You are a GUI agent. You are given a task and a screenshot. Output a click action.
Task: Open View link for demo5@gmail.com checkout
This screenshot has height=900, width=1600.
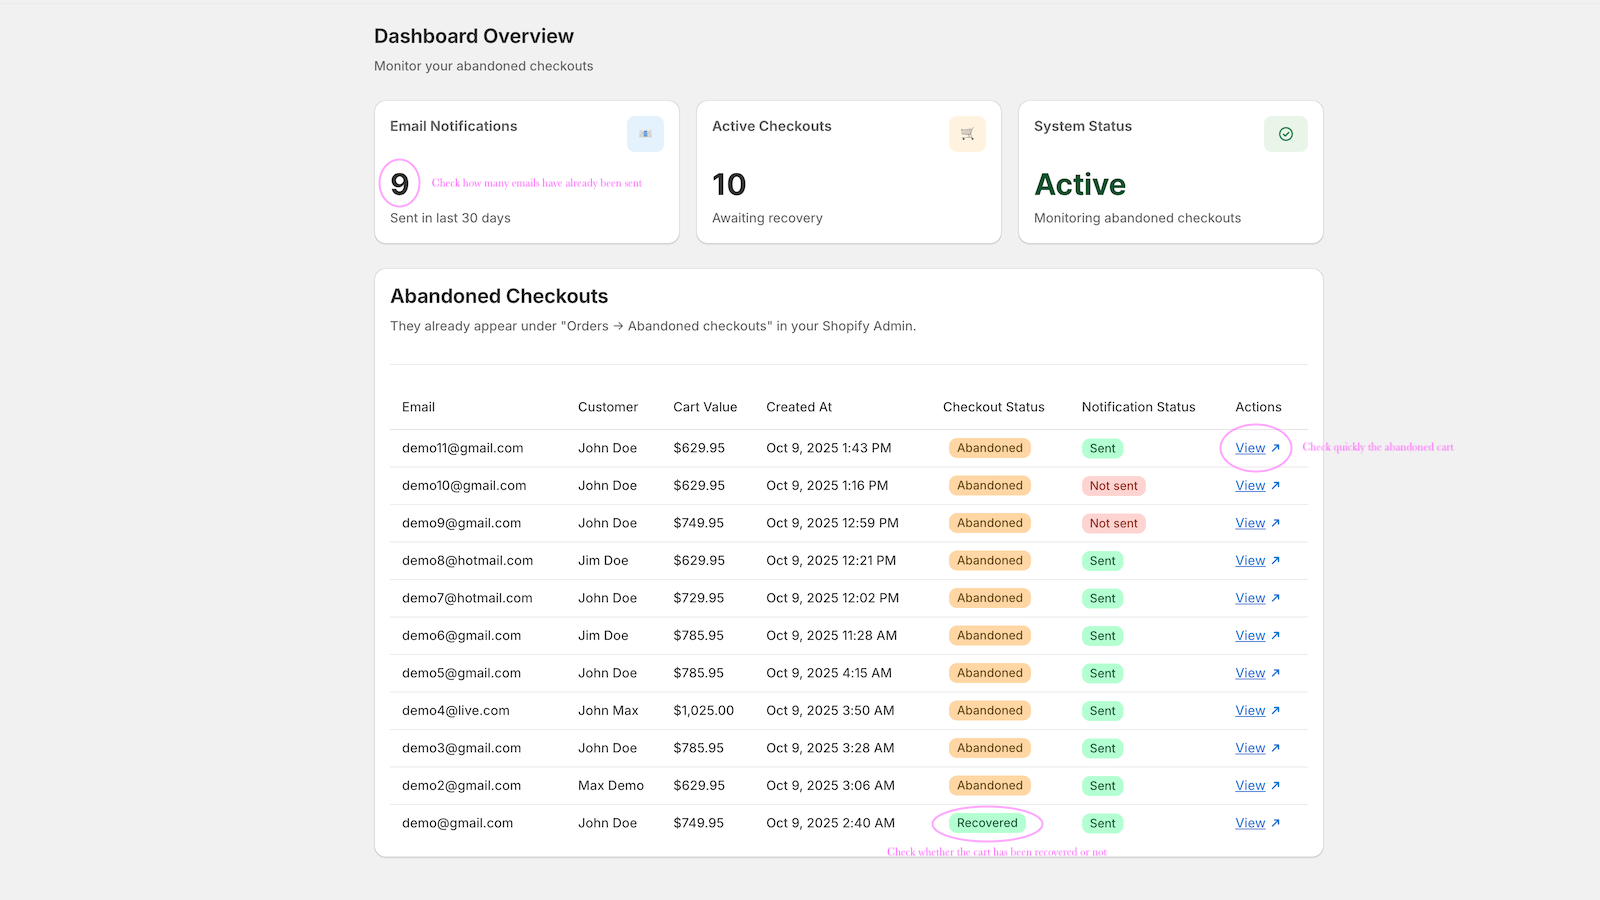coord(1250,673)
